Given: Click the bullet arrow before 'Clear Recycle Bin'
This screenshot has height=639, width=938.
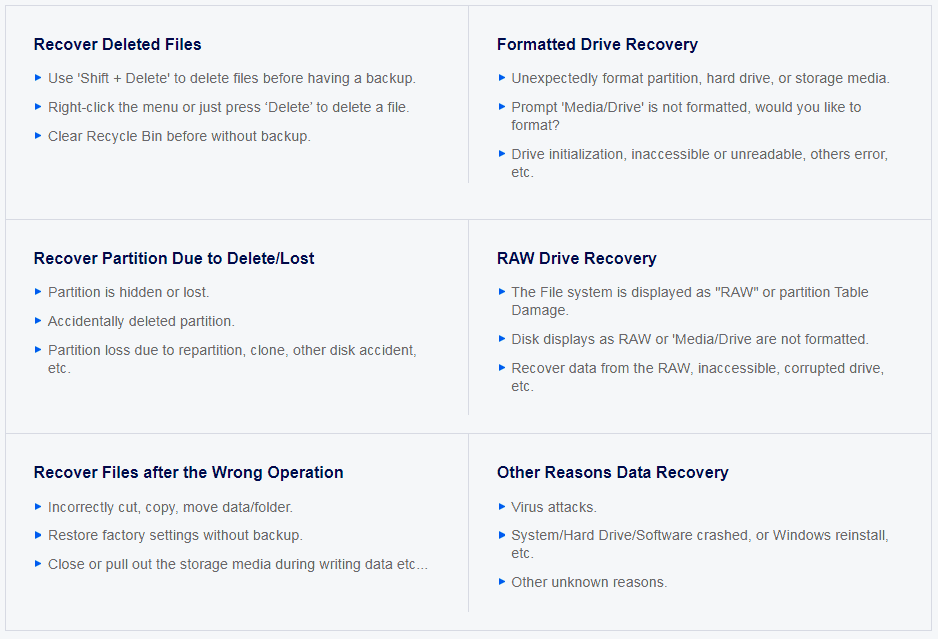Looking at the screenshot, I should pos(38,136).
